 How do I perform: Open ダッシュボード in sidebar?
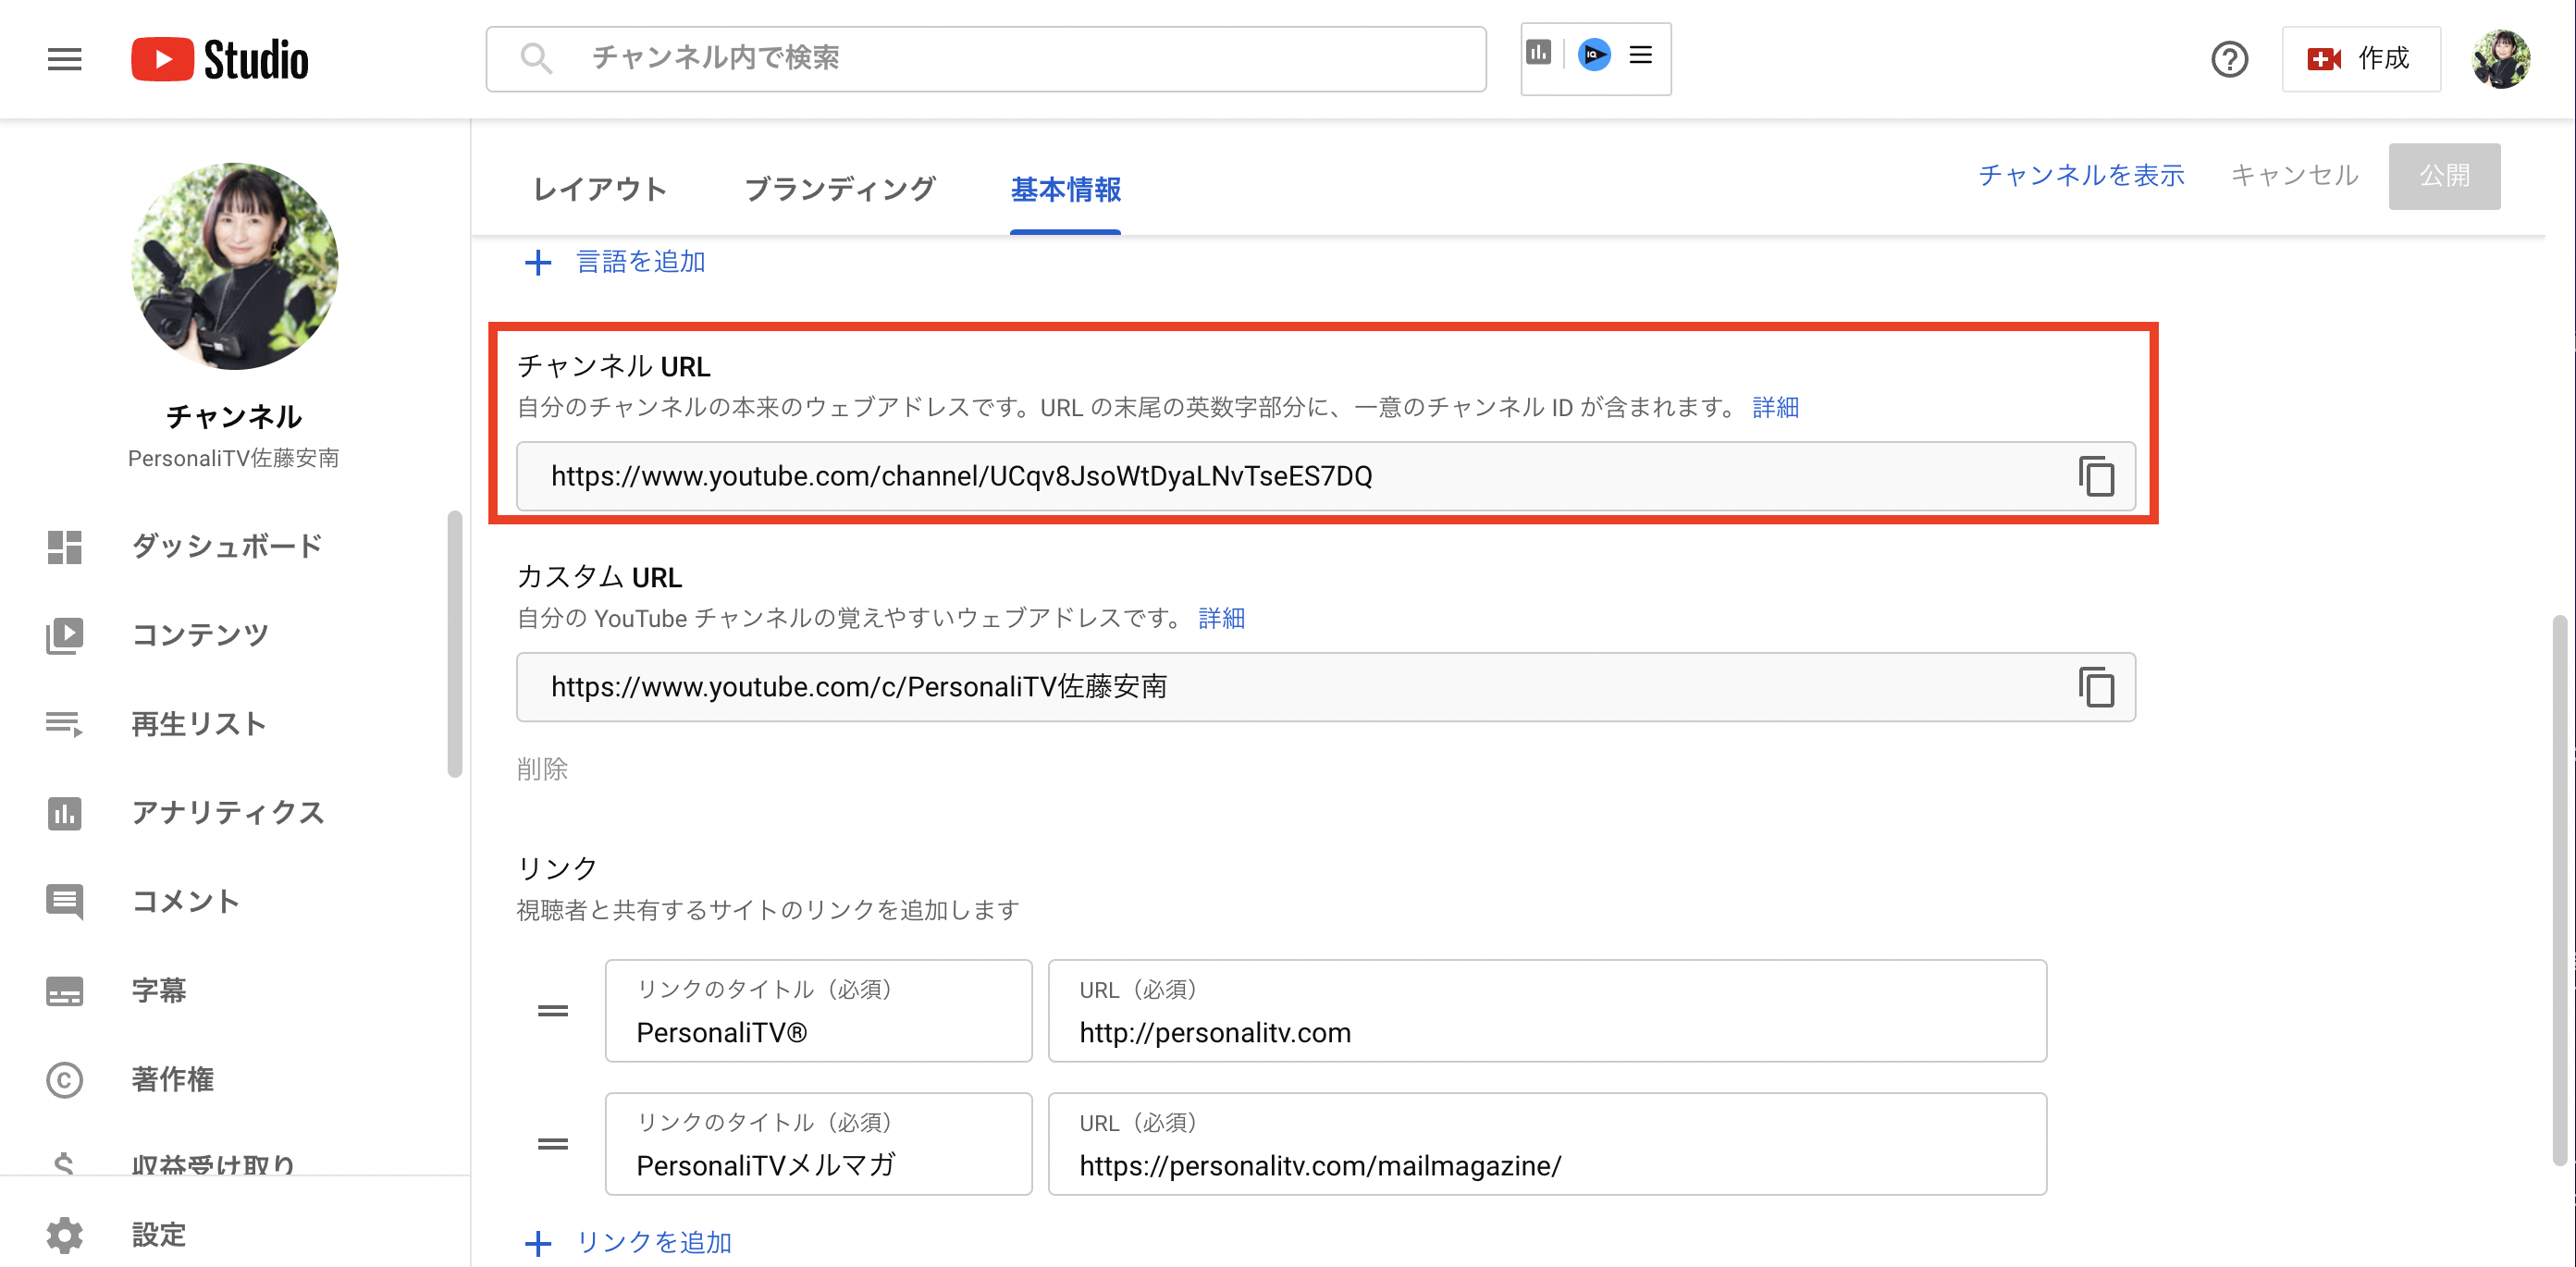226,546
